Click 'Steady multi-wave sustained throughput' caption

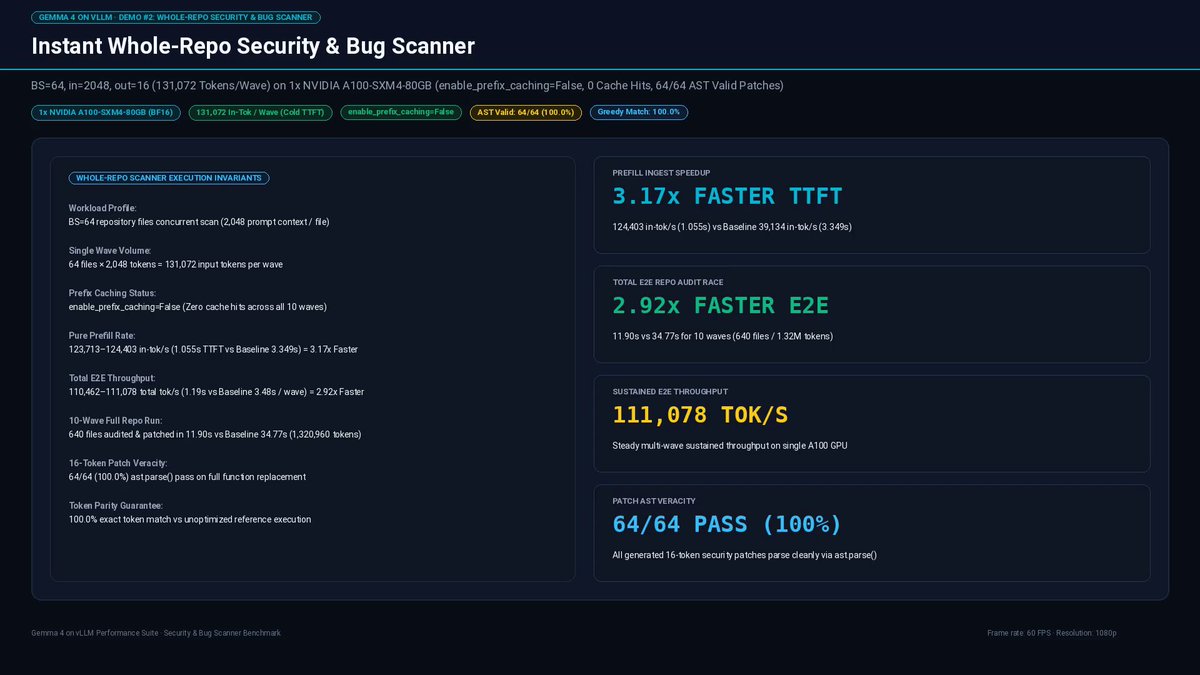click(730, 445)
